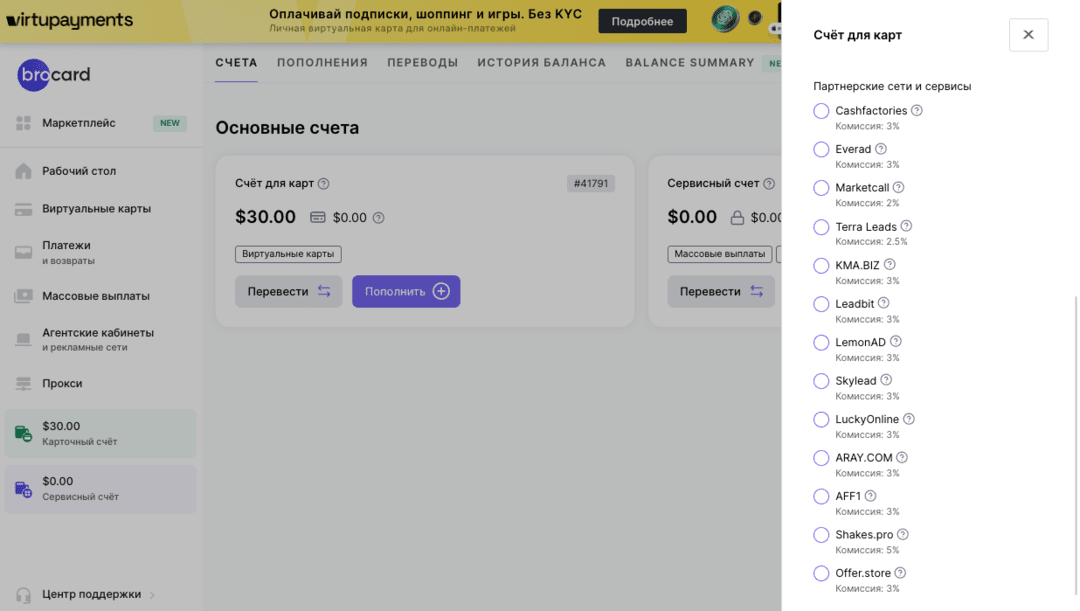
Task: Select the Skylead radio button
Action: pyautogui.click(x=821, y=381)
